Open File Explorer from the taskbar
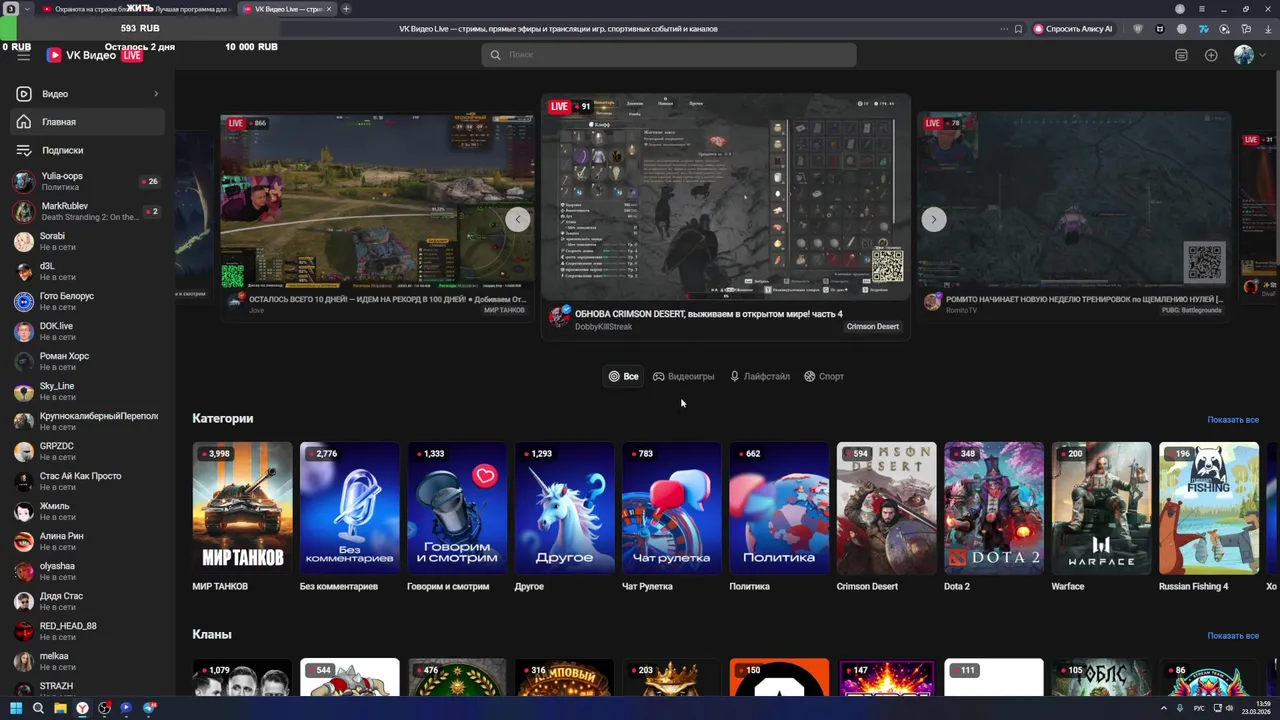The width and height of the screenshot is (1280, 720). (x=60, y=708)
